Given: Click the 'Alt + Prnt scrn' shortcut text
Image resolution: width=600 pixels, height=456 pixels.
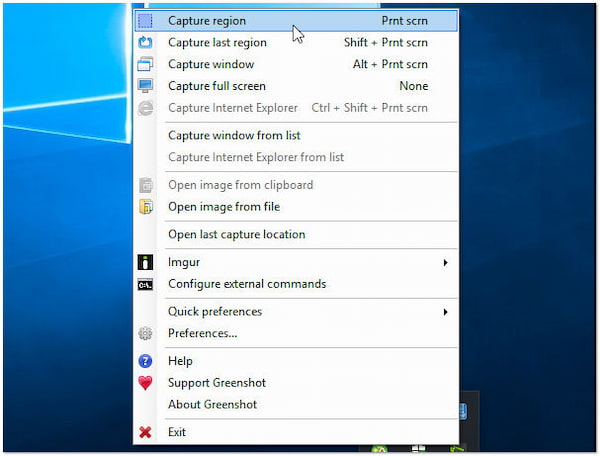Looking at the screenshot, I should coord(390,64).
